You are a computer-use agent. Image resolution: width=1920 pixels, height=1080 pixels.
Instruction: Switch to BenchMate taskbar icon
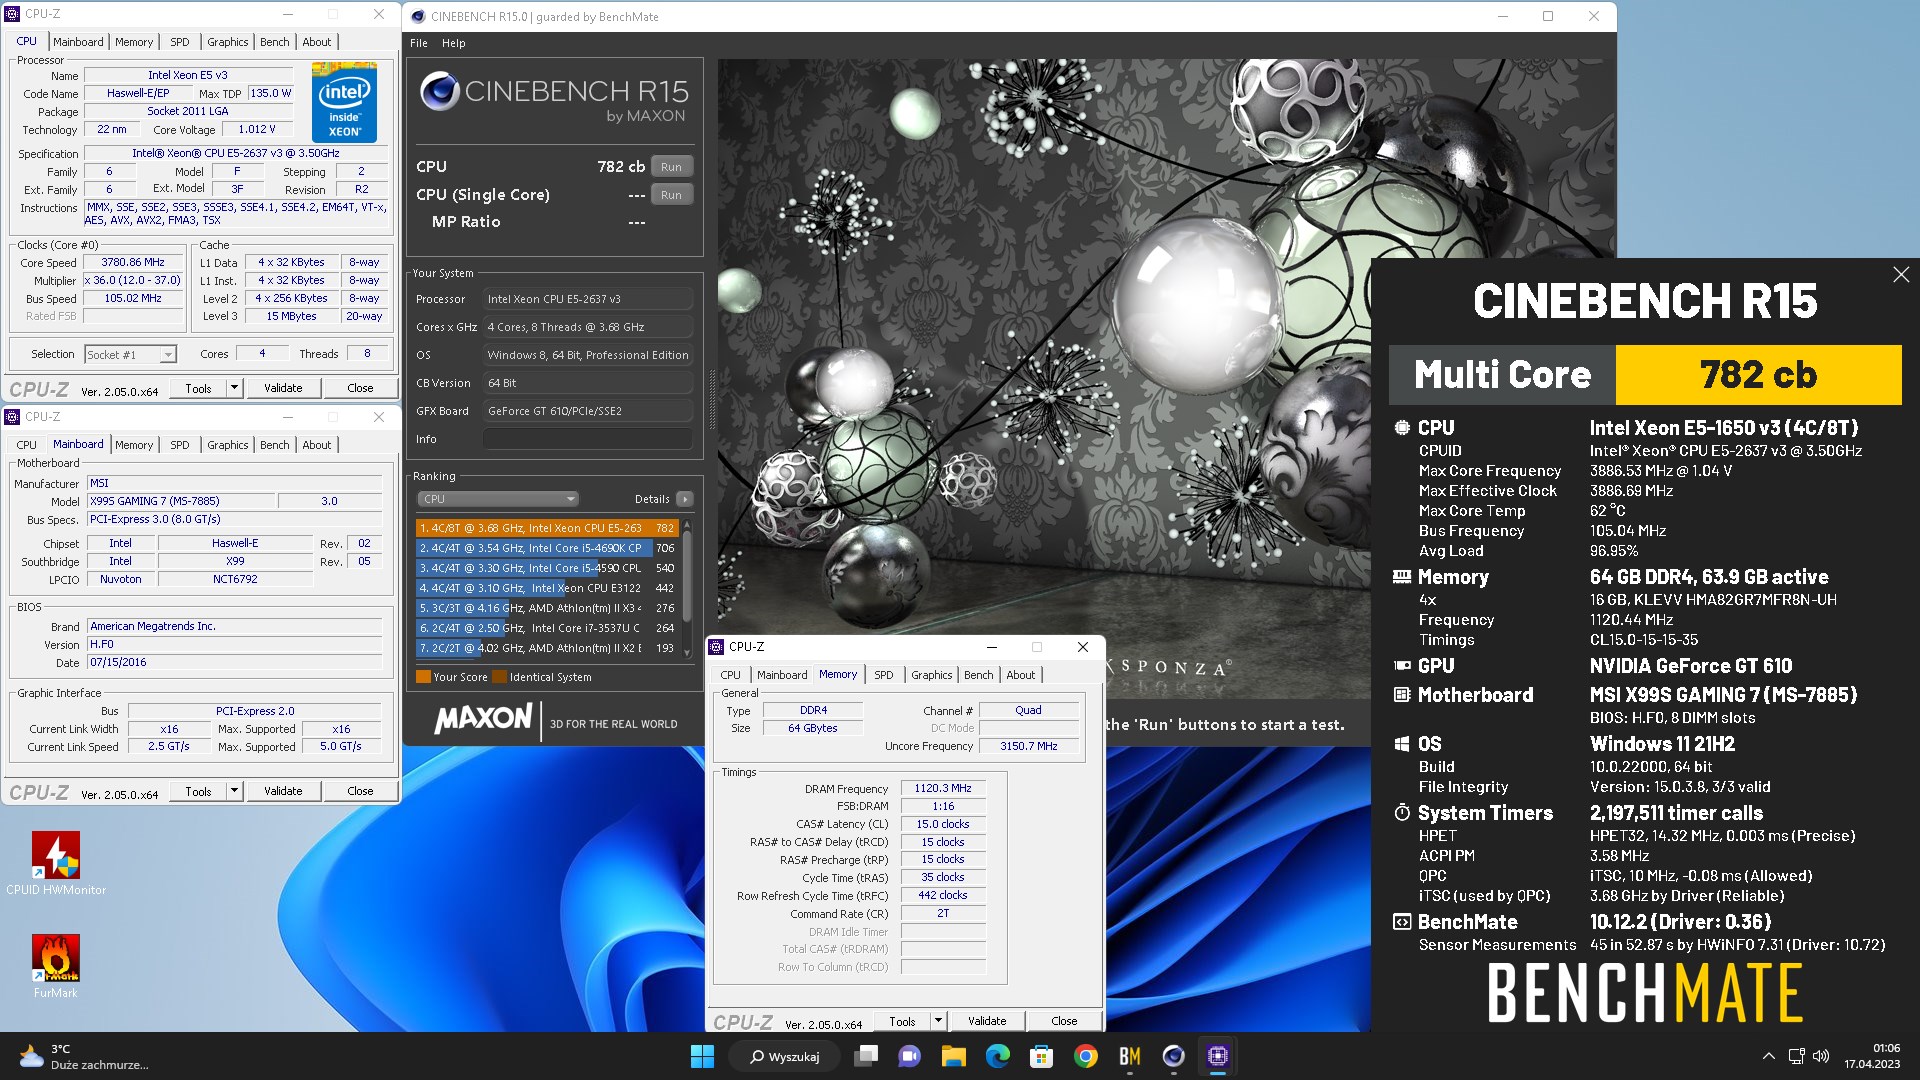click(x=1129, y=1056)
